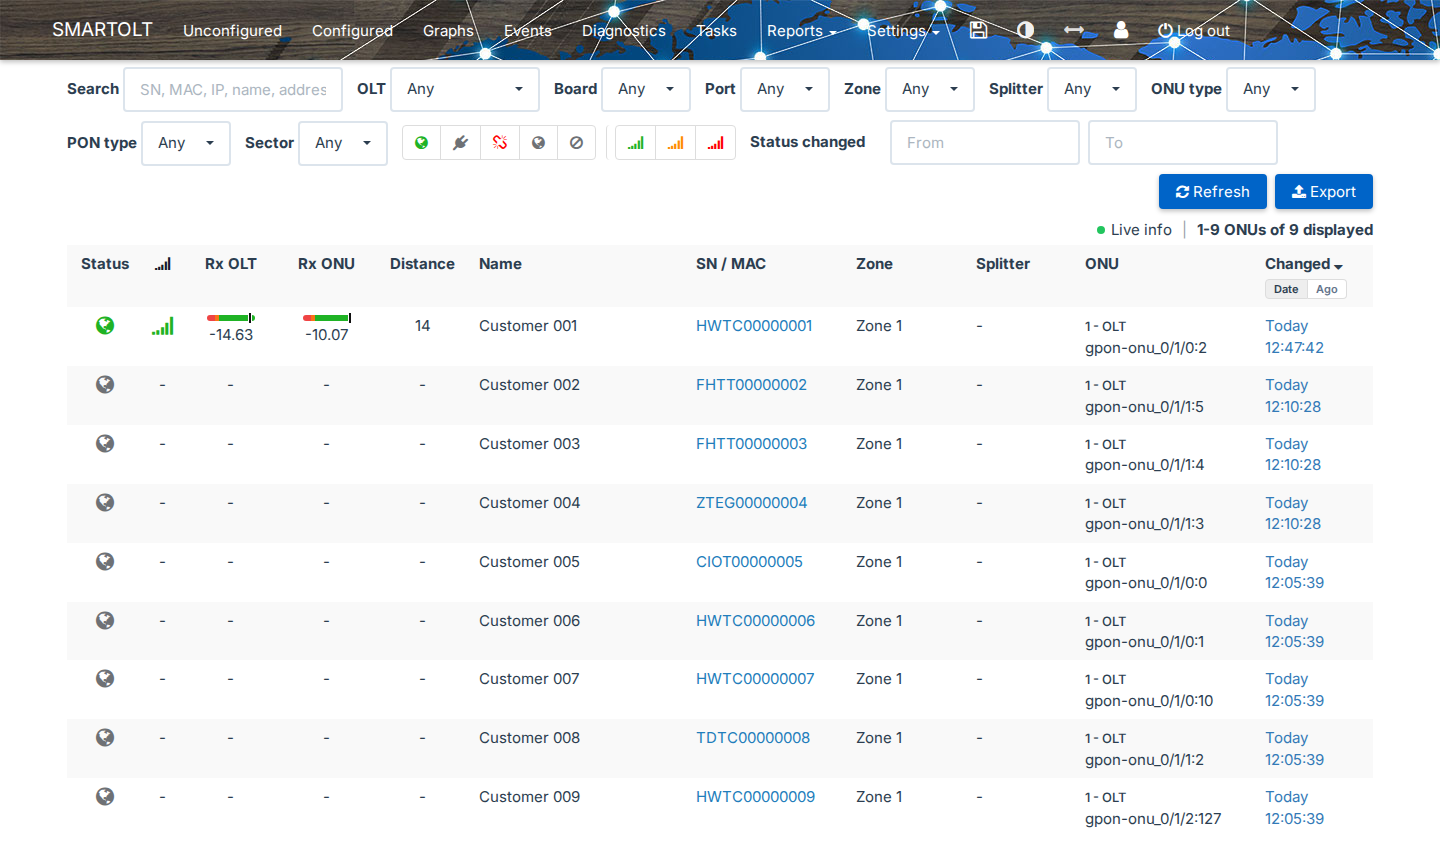Open the Zone filter dropdown
The height and width of the screenshot is (852, 1440).
[x=930, y=89]
